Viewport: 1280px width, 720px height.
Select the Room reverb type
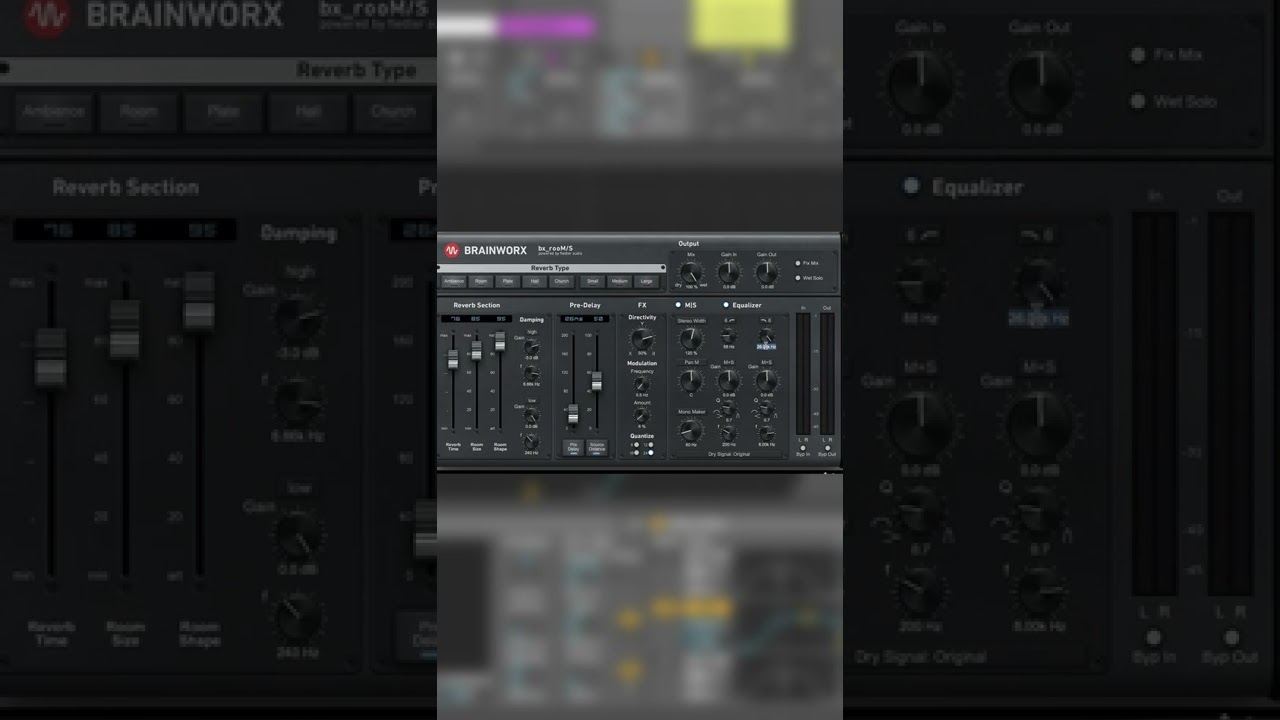[x=481, y=281]
